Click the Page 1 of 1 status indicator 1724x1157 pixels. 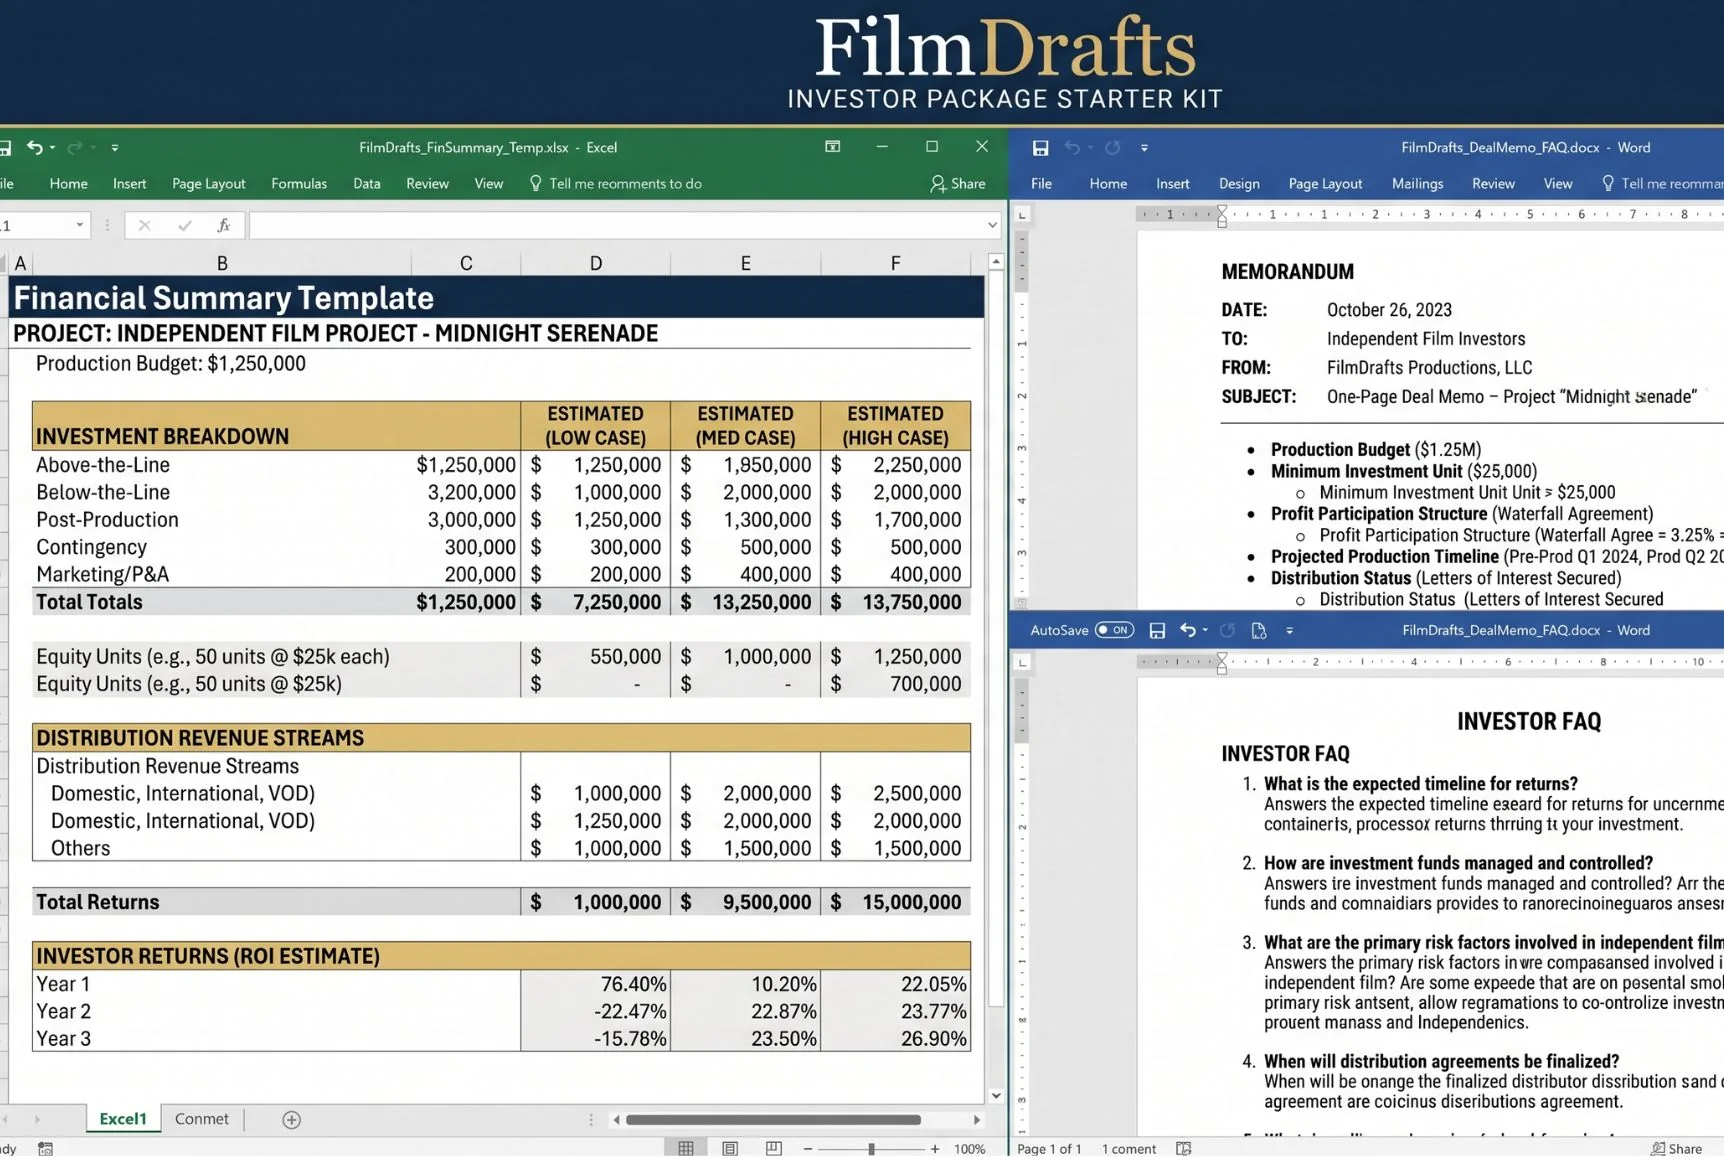(1049, 1149)
